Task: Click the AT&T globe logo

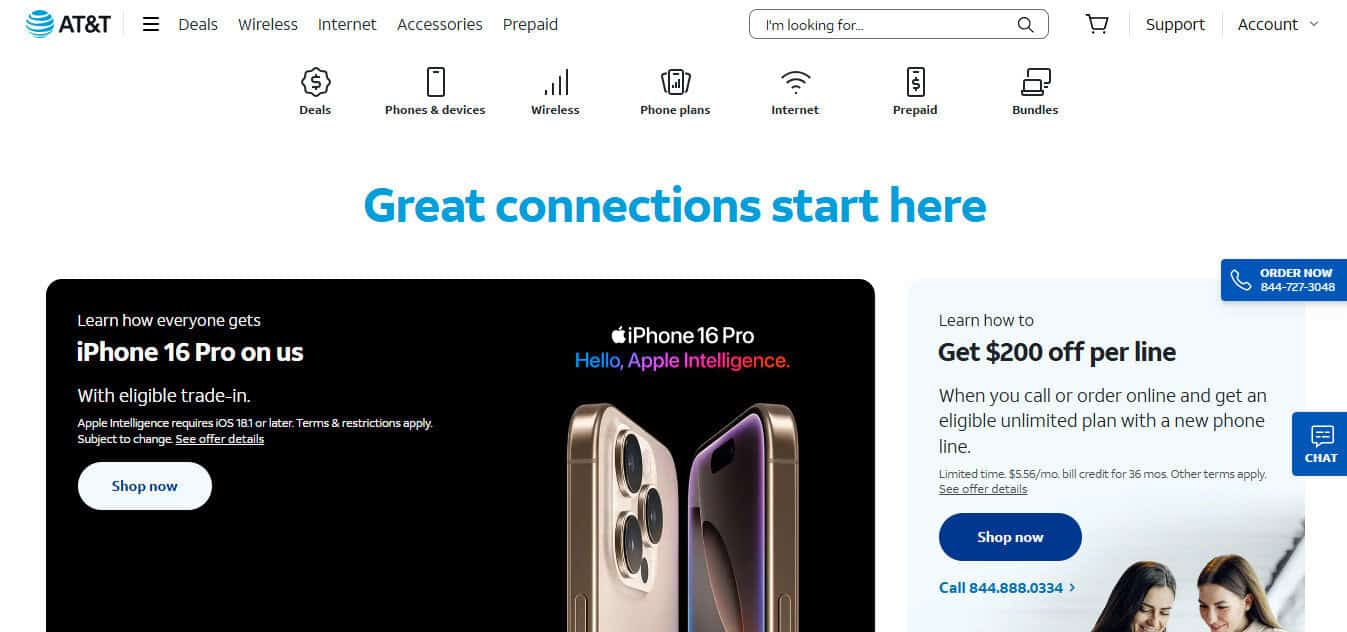Action: click(x=40, y=24)
